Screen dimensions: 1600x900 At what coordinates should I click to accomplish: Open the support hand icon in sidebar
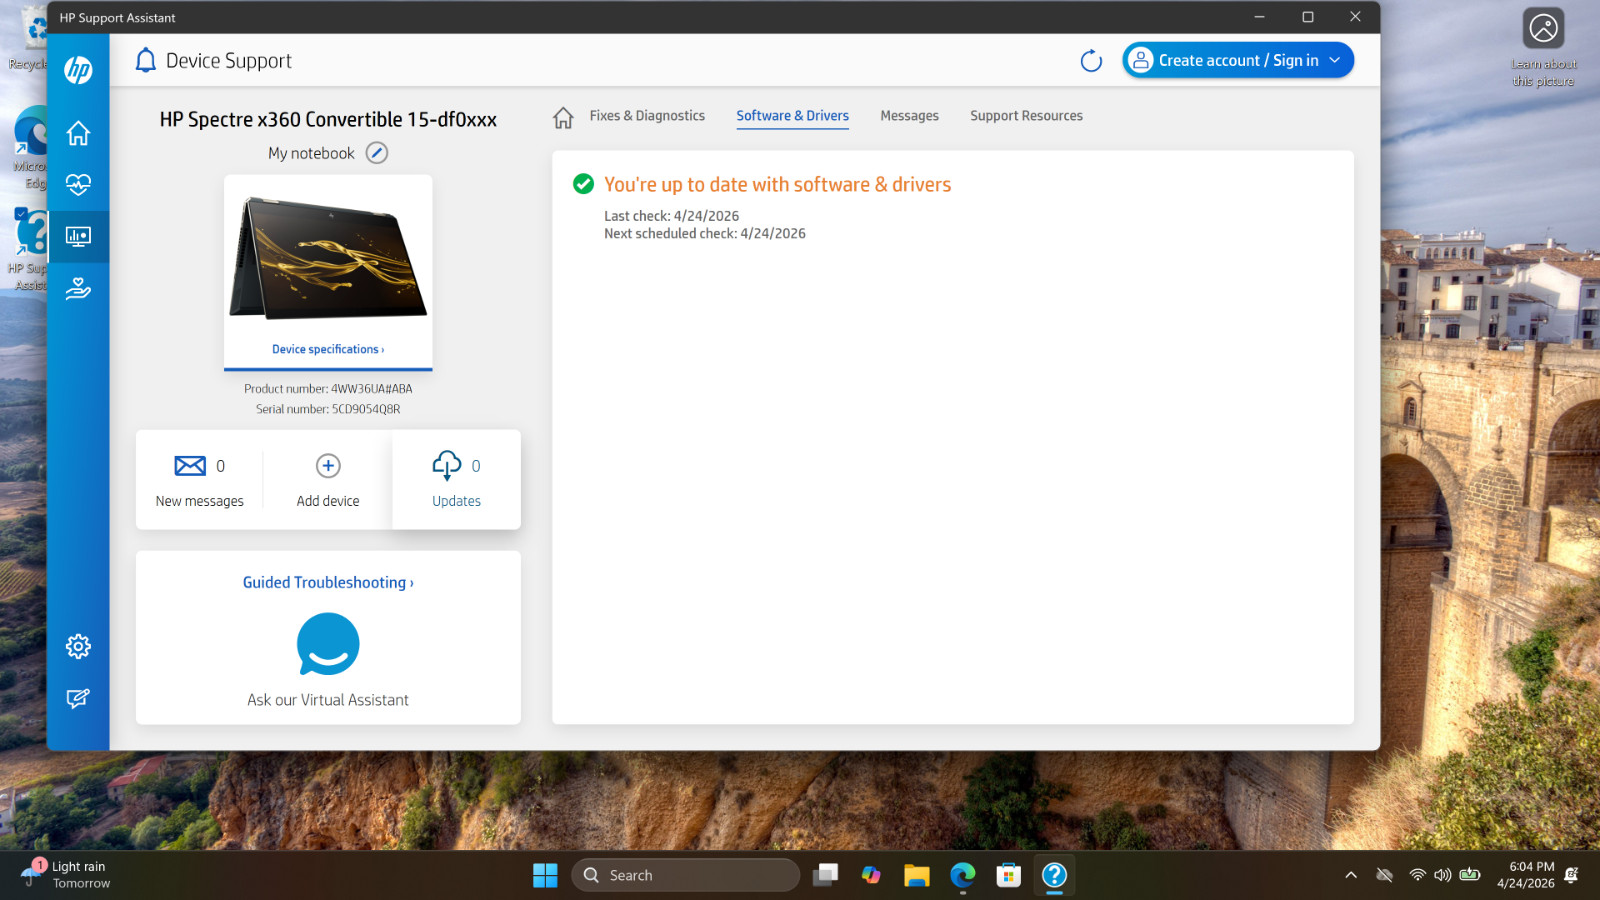point(78,289)
